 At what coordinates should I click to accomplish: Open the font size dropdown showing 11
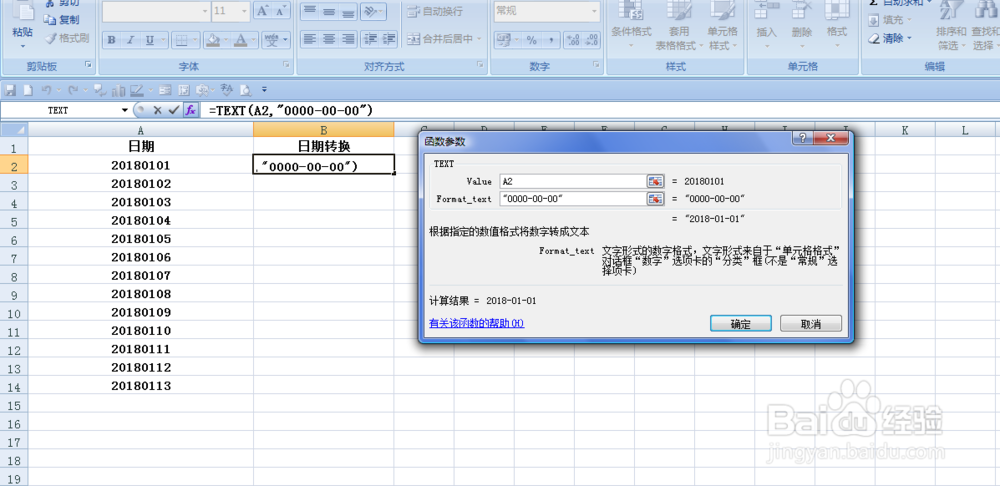246,11
